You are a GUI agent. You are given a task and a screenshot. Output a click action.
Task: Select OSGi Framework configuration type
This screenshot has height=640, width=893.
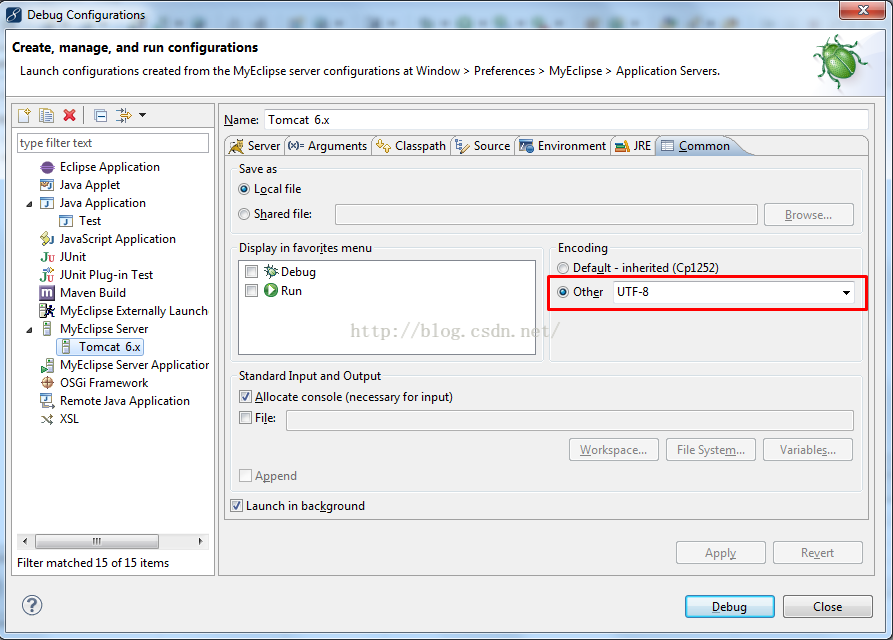pyautogui.click(x=104, y=383)
